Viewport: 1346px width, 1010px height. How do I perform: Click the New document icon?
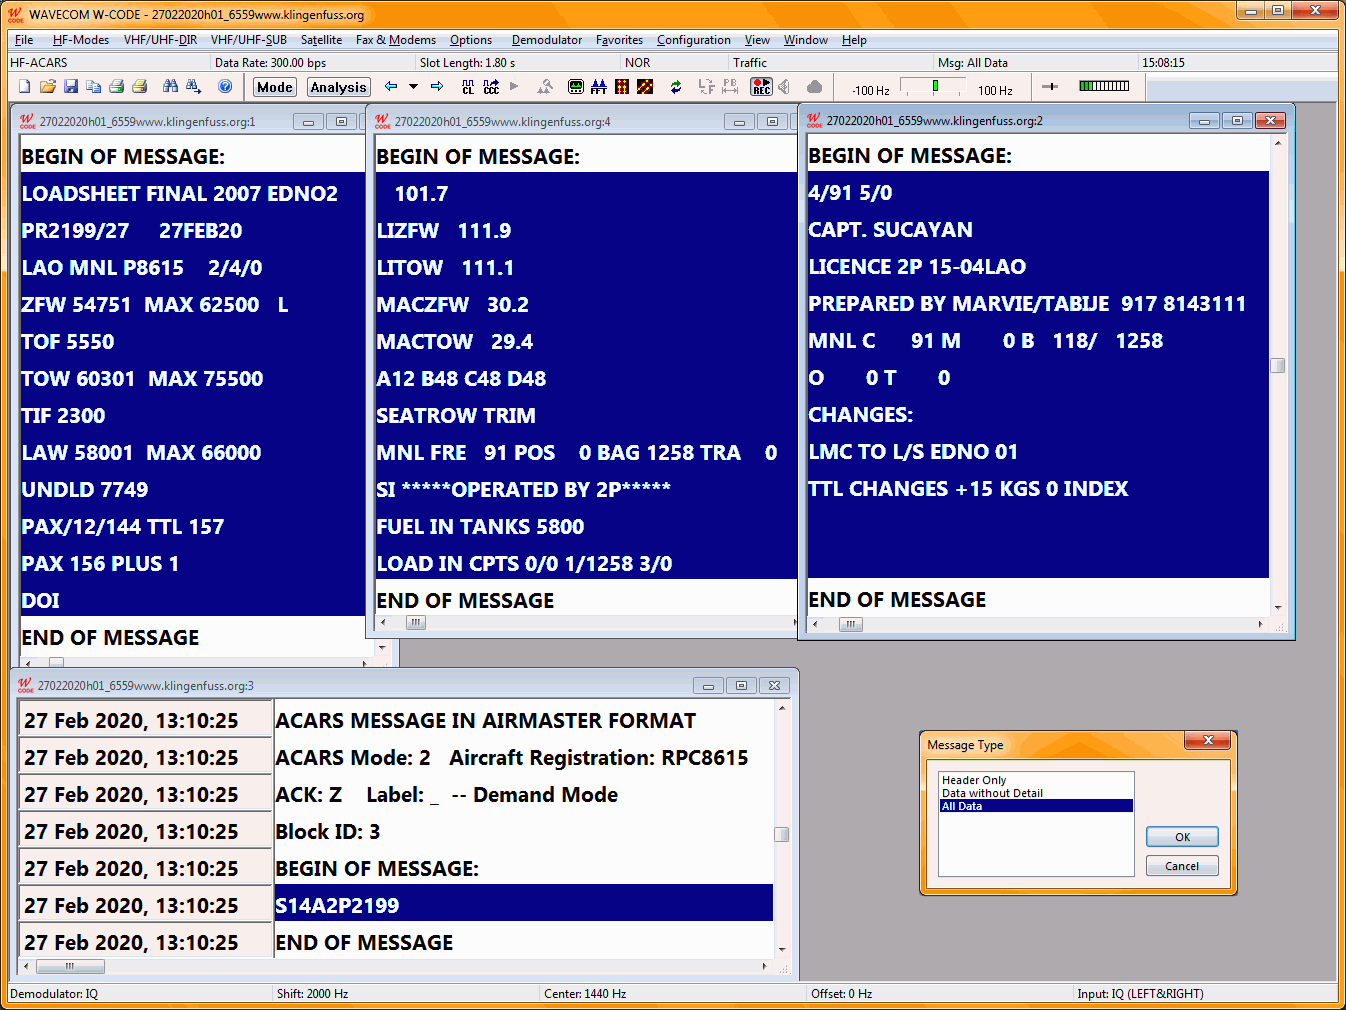point(24,87)
